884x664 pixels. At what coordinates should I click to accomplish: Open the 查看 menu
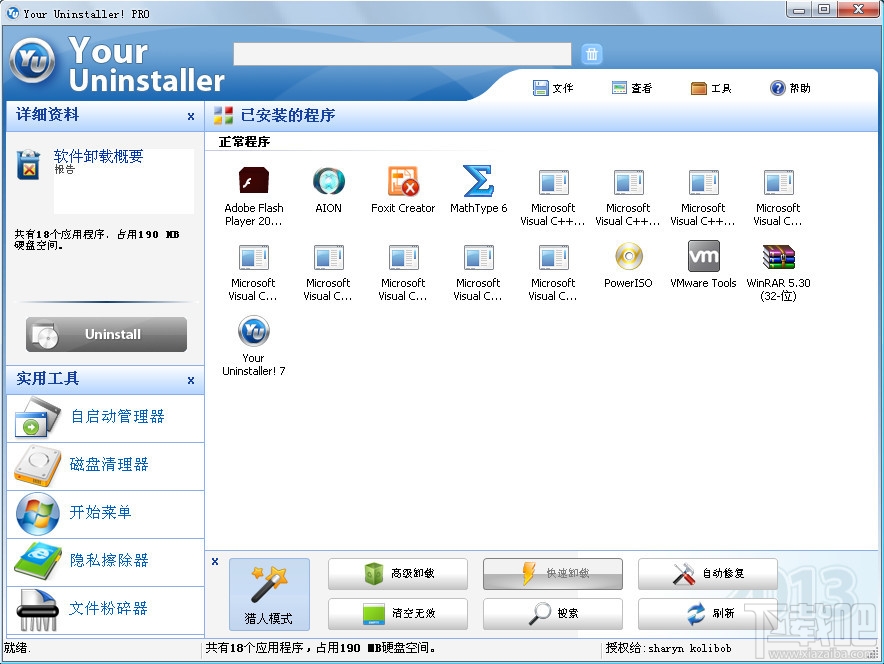pos(632,88)
